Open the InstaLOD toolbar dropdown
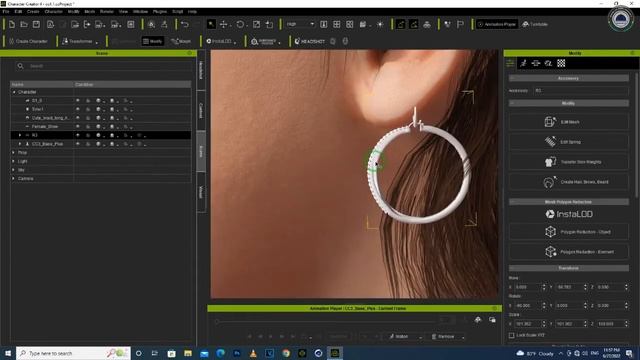This screenshot has height=360, width=640. [221, 41]
